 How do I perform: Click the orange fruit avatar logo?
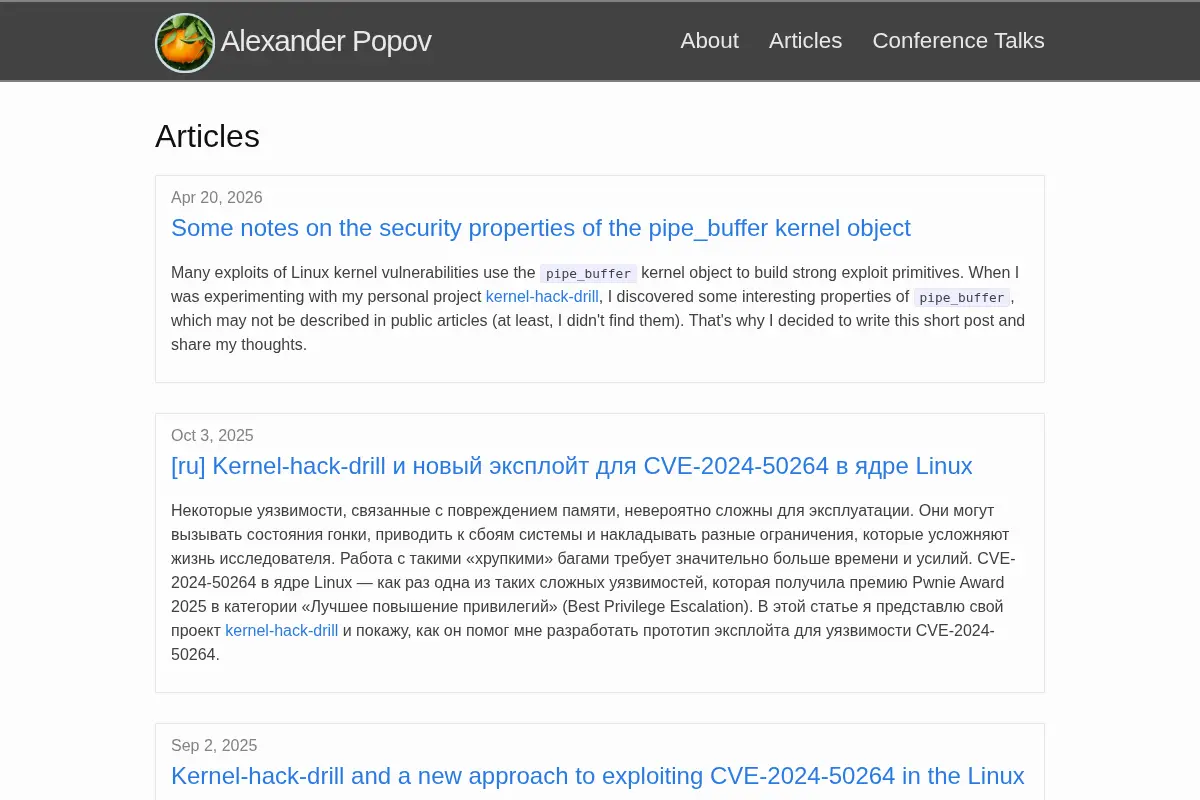pos(185,43)
